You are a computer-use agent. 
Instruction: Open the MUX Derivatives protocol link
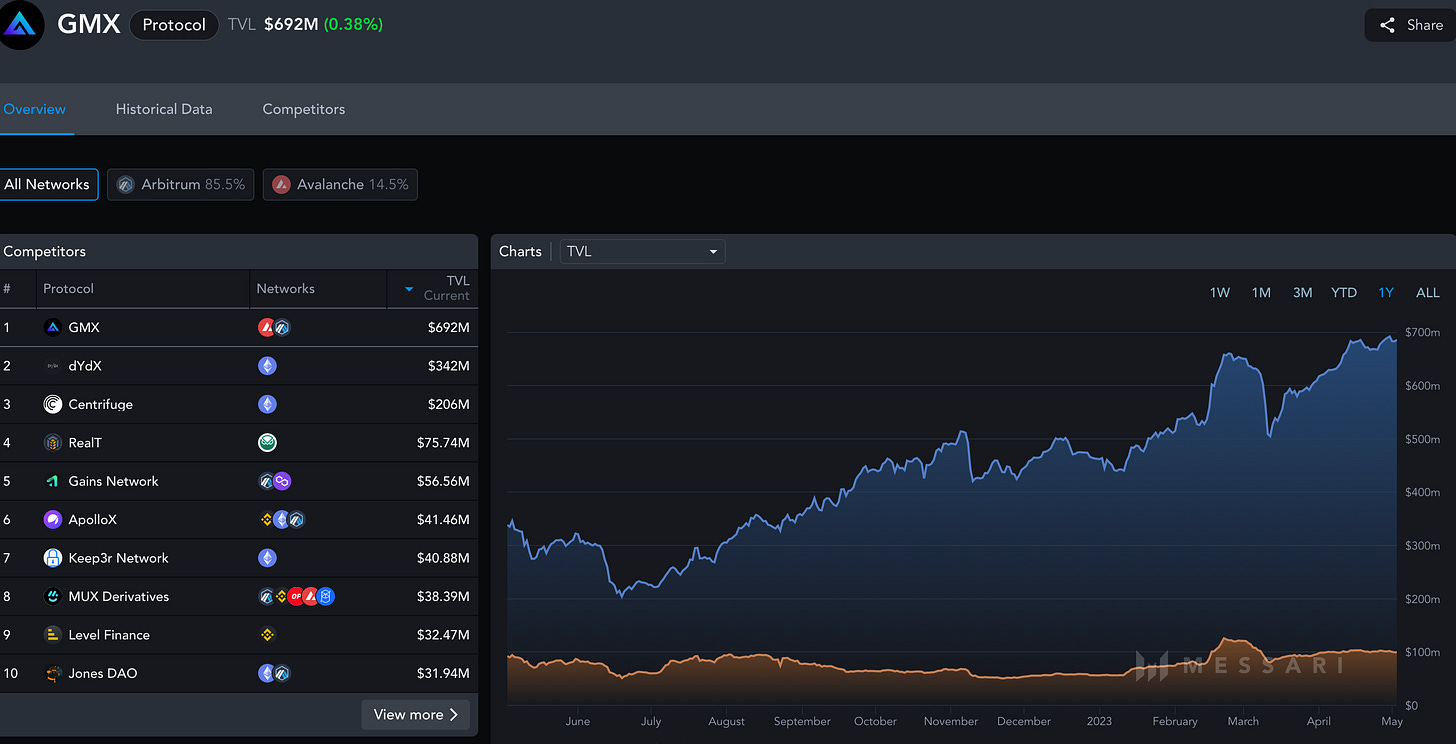coord(118,596)
